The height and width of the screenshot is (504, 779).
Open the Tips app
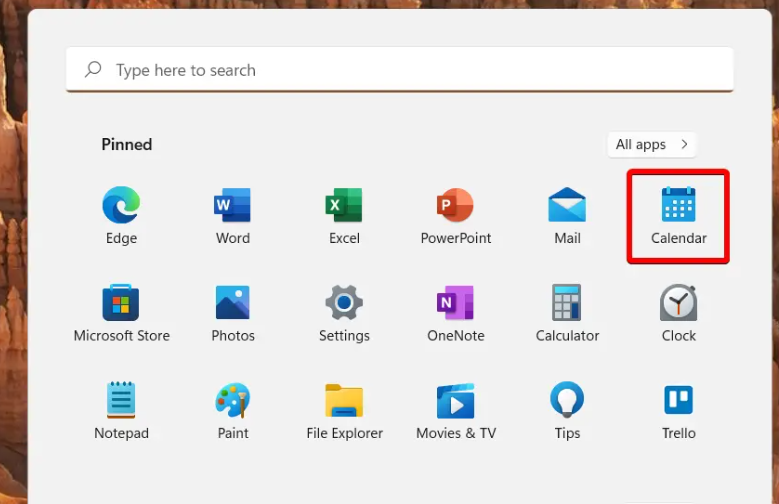(x=567, y=399)
